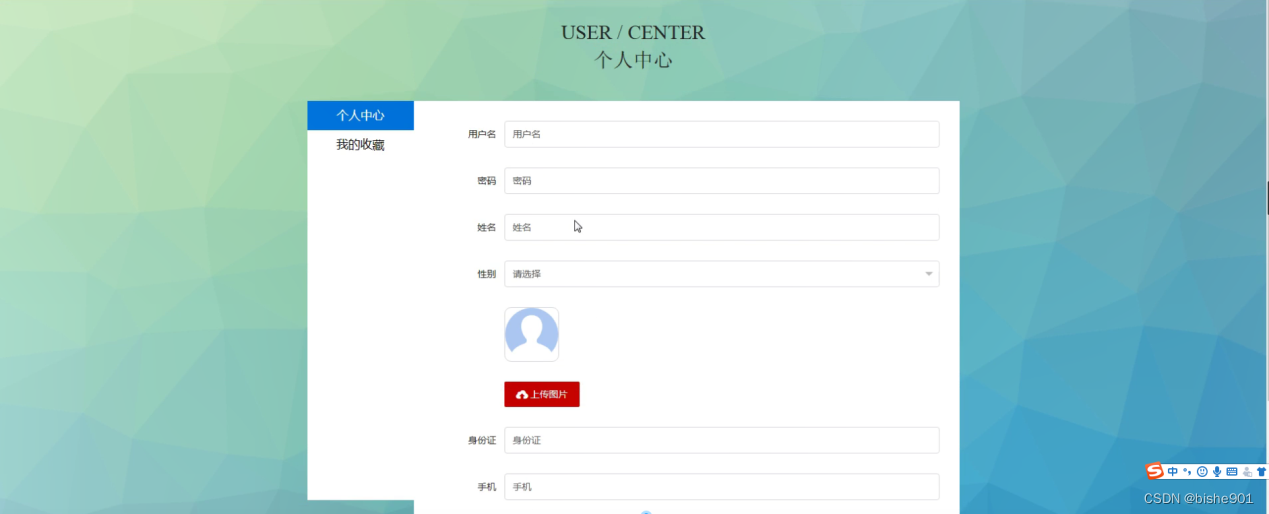Image resolution: width=1269 pixels, height=514 pixels.
Task: Open the skin shirt icon
Action: pyautogui.click(x=1261, y=472)
